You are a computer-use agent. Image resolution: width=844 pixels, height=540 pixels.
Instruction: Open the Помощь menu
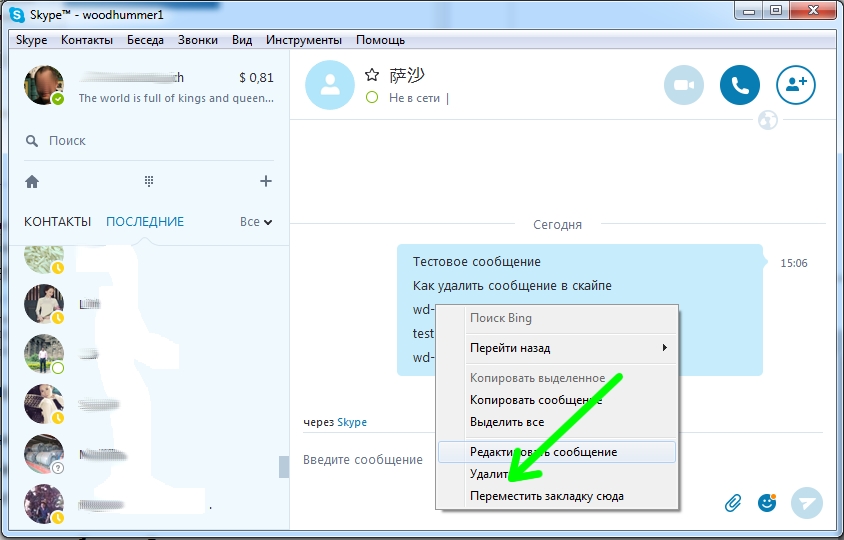click(380, 40)
